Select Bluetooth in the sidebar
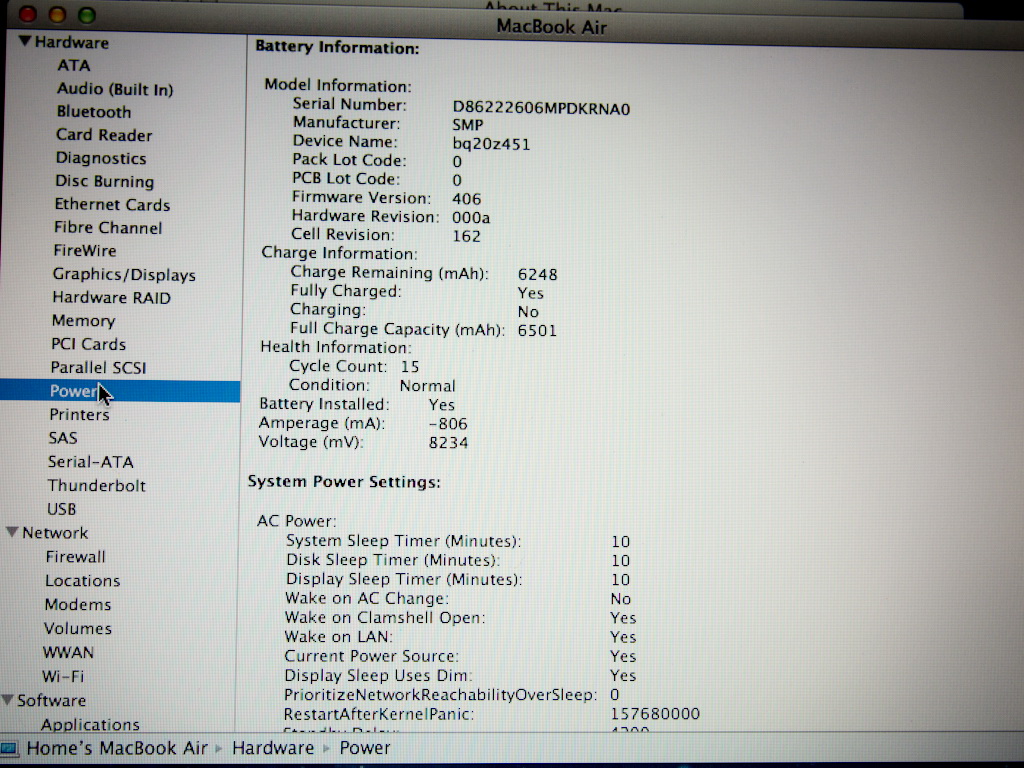The image size is (1024, 768). [x=93, y=112]
